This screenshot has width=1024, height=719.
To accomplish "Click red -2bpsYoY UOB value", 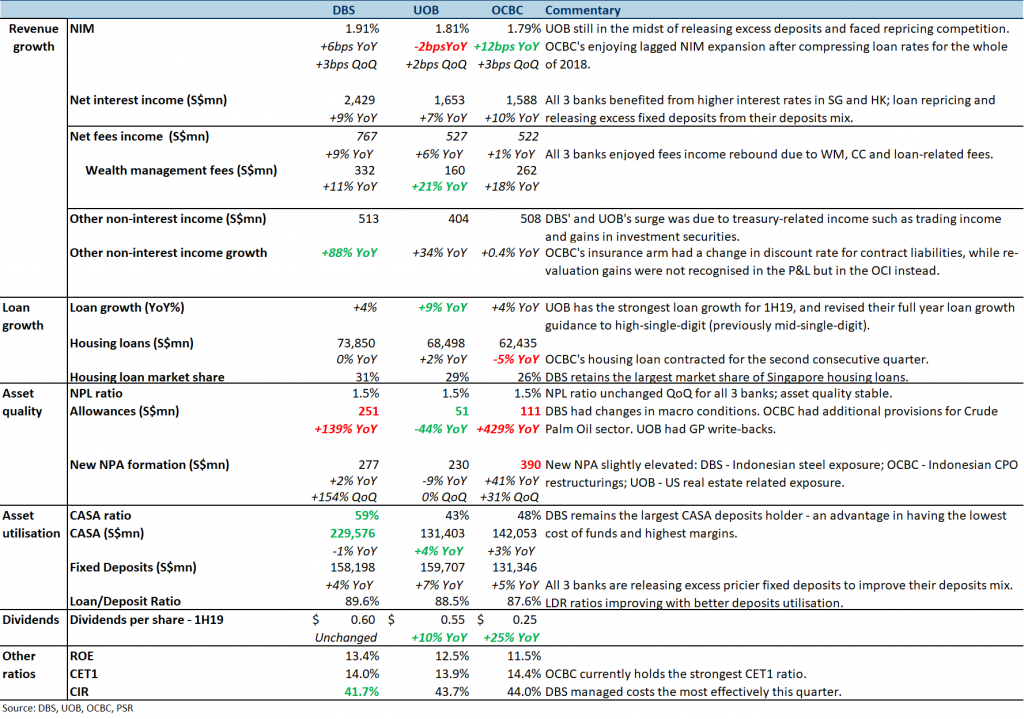I will [x=441, y=46].
